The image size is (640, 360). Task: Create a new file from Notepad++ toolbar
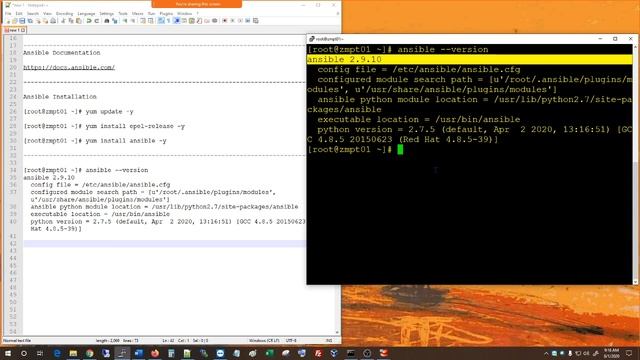[x=8, y=21]
